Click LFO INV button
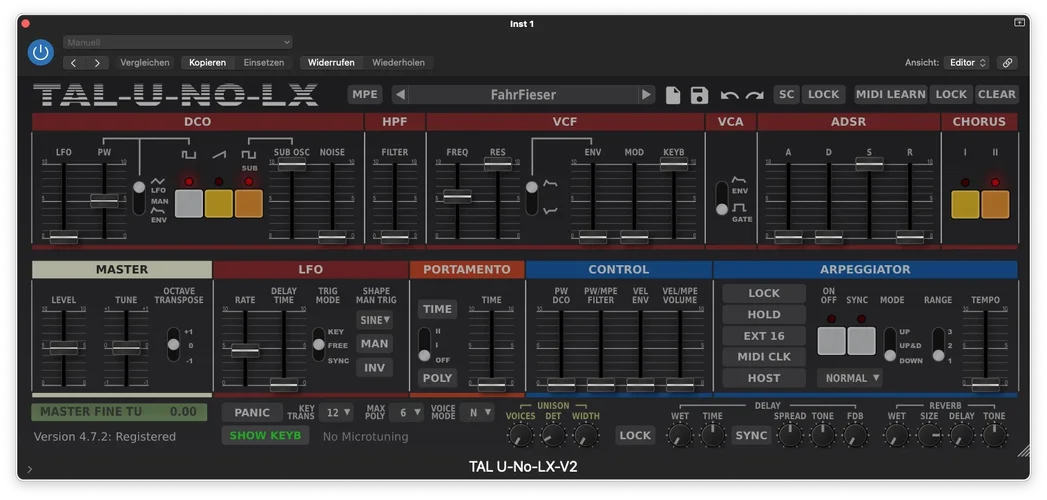 tap(375, 368)
